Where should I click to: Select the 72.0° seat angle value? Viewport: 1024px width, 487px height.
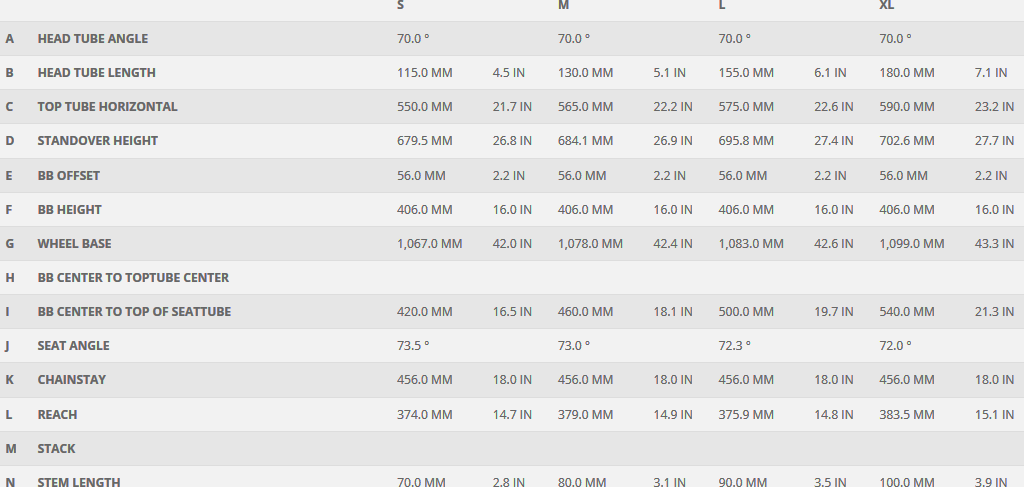click(895, 346)
